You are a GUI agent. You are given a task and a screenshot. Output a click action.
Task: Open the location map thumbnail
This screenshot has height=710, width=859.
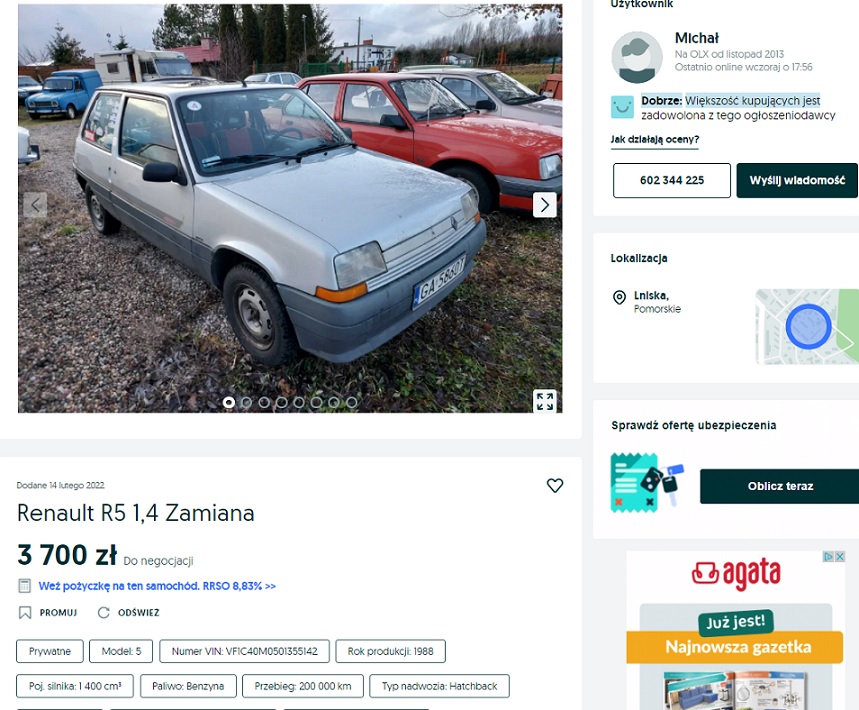click(807, 327)
